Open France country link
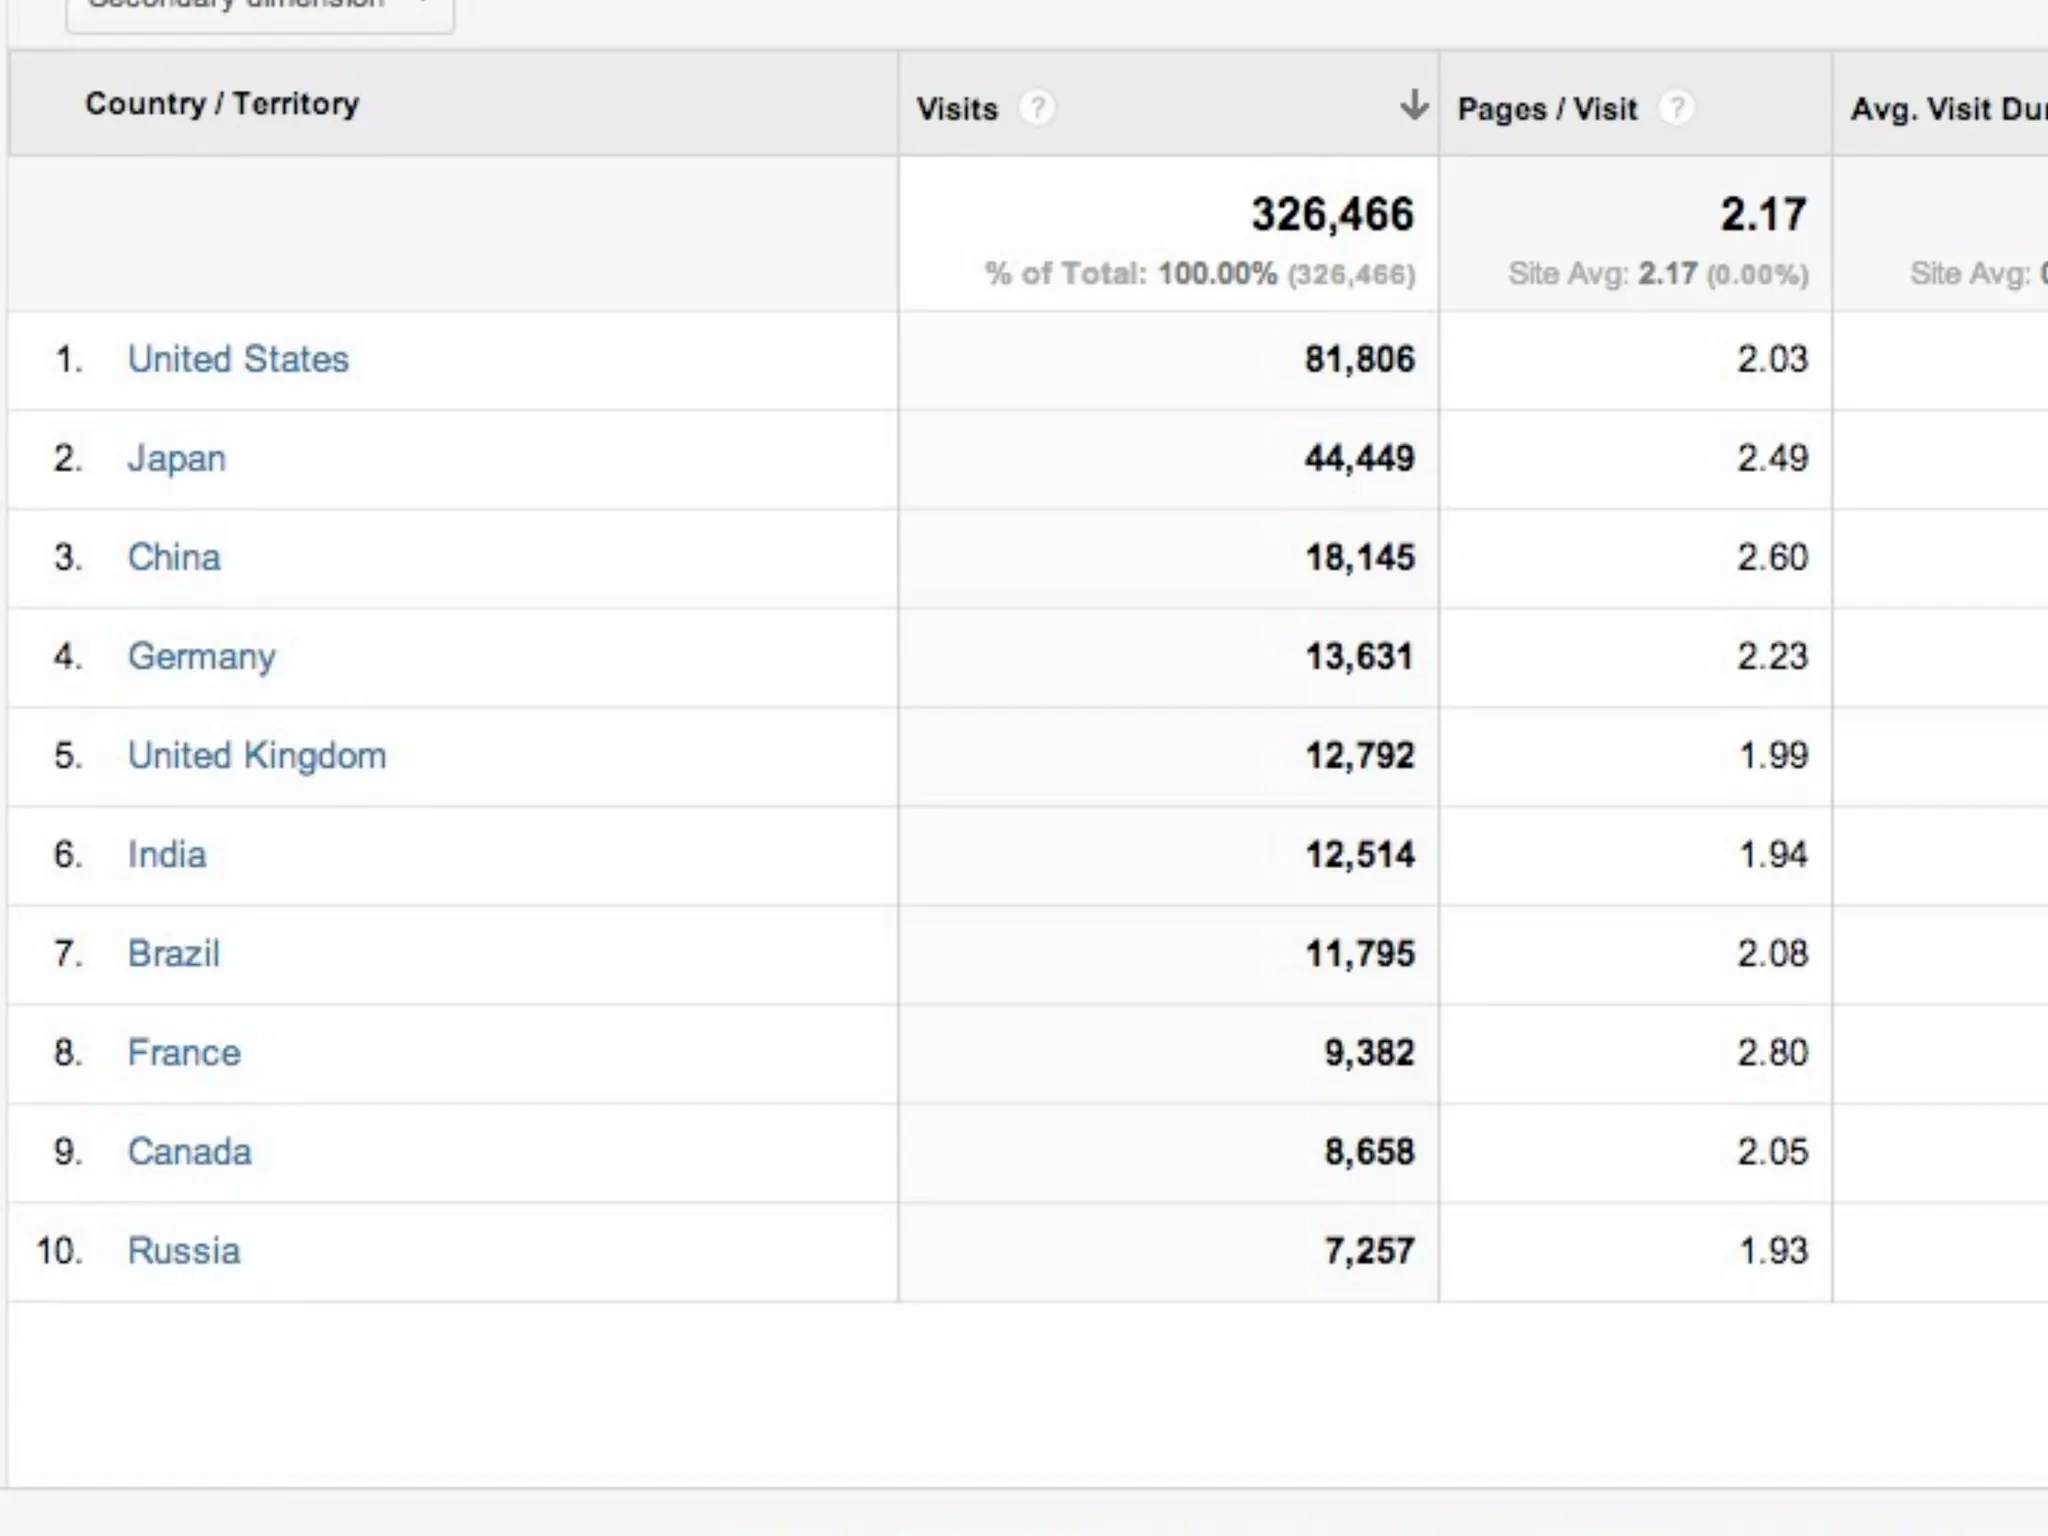Screen dimensions: 2048x1536 (184, 1052)
